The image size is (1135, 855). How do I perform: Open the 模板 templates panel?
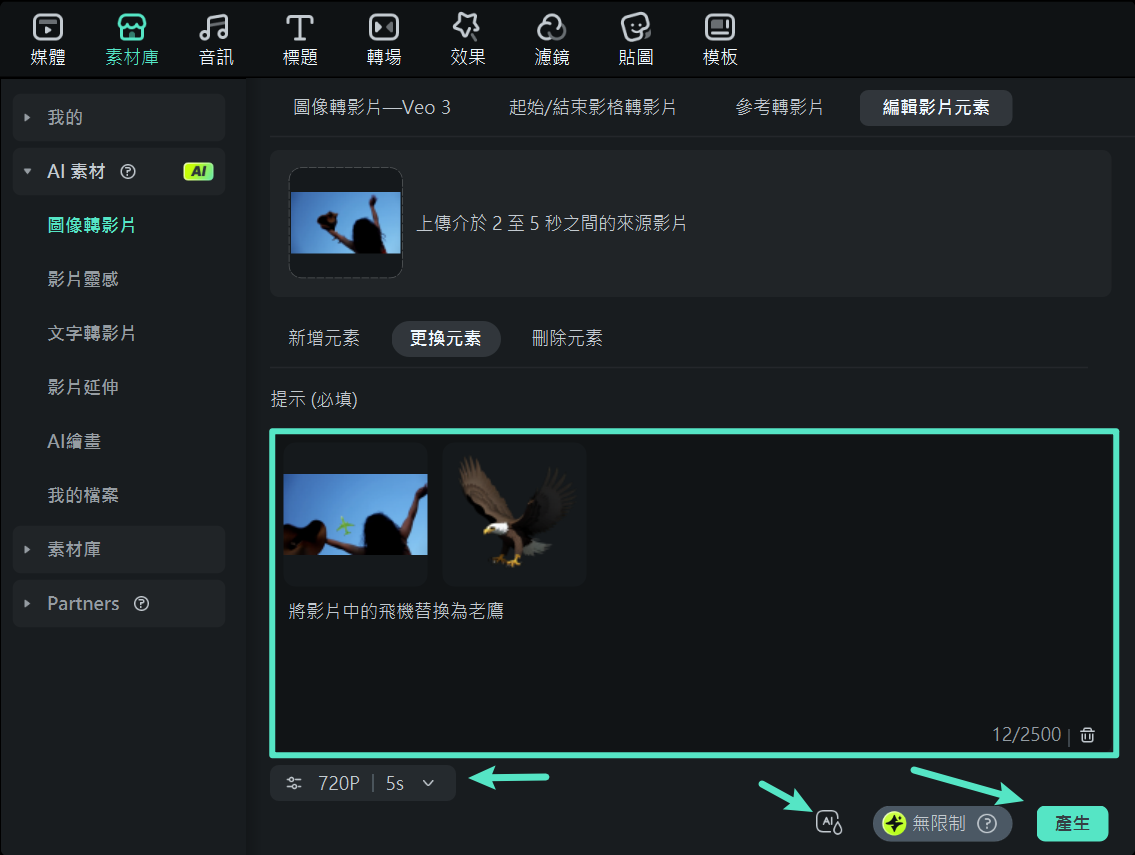[720, 38]
